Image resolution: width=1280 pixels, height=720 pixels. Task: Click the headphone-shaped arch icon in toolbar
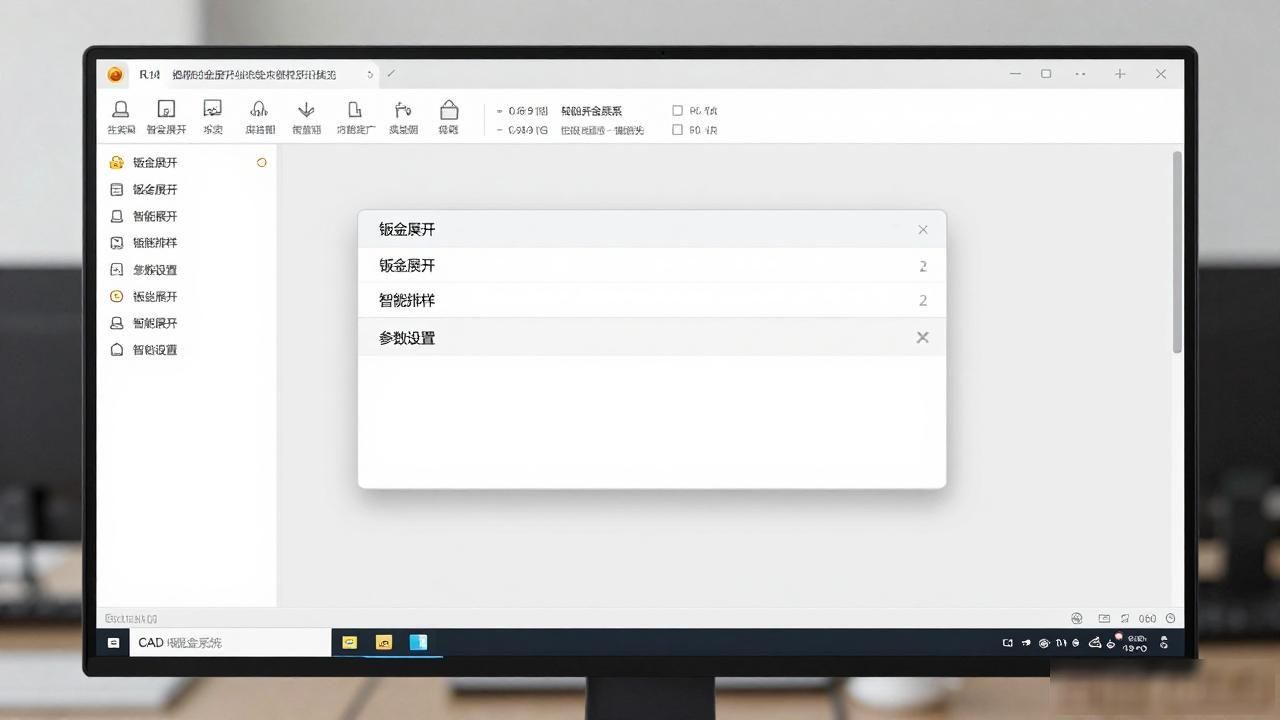259,109
